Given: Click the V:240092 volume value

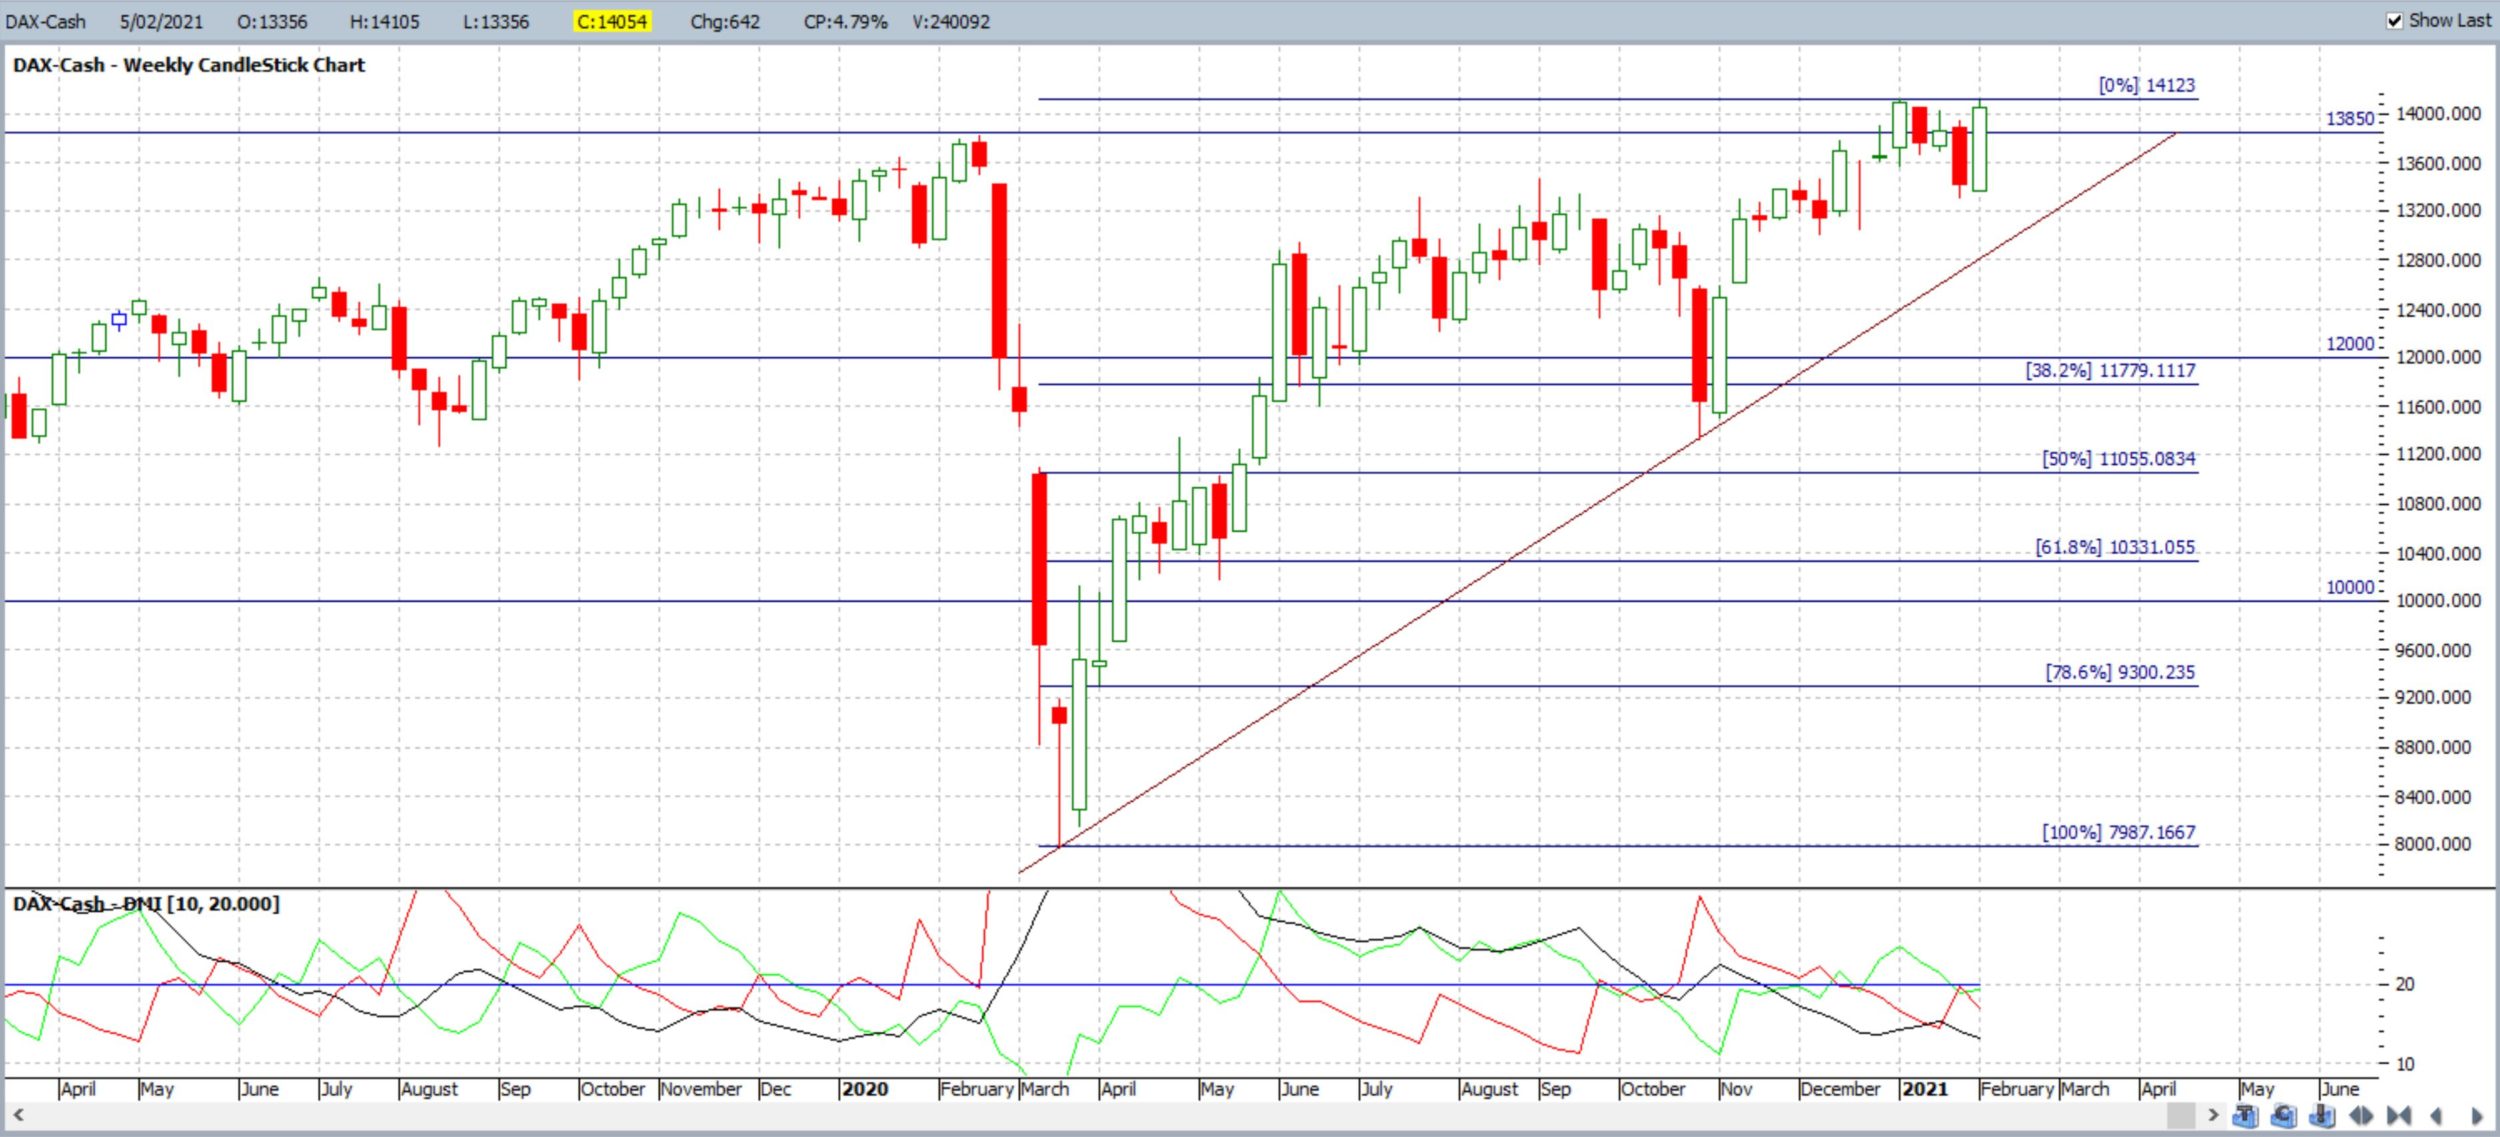Looking at the screenshot, I should (951, 21).
